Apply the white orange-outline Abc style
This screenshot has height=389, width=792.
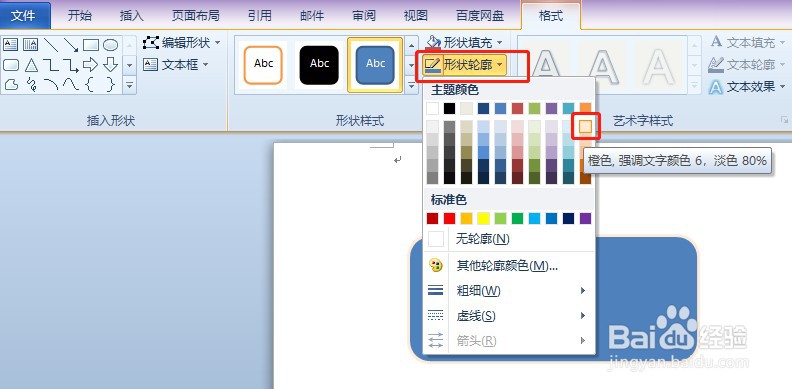263,65
